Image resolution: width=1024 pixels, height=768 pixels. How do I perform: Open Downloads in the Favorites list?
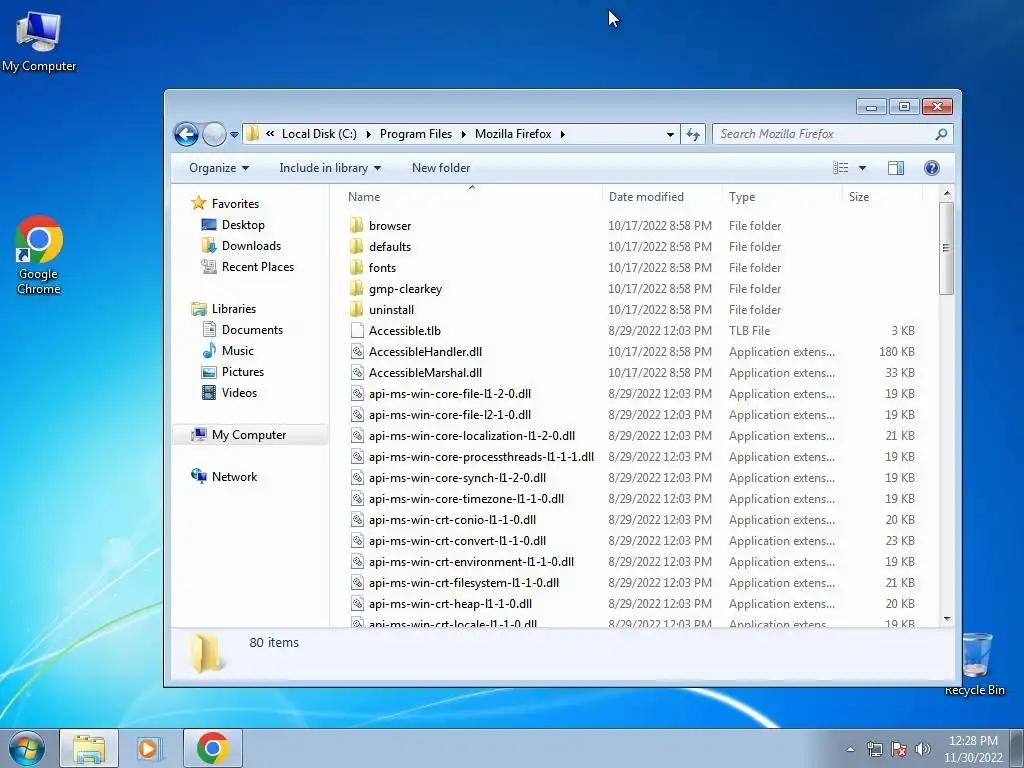(251, 246)
